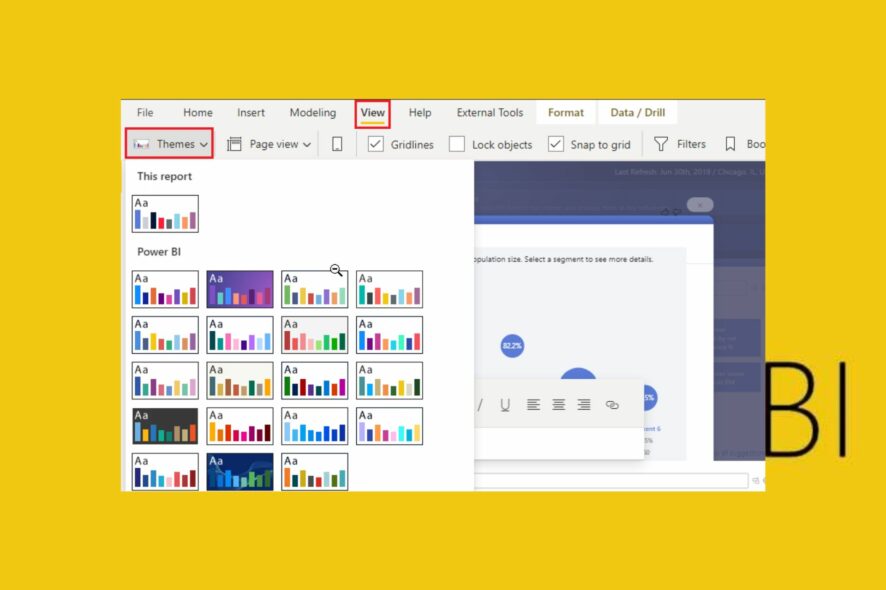886x590 pixels.
Task: Switch to Mobile layout view
Action: 337,143
